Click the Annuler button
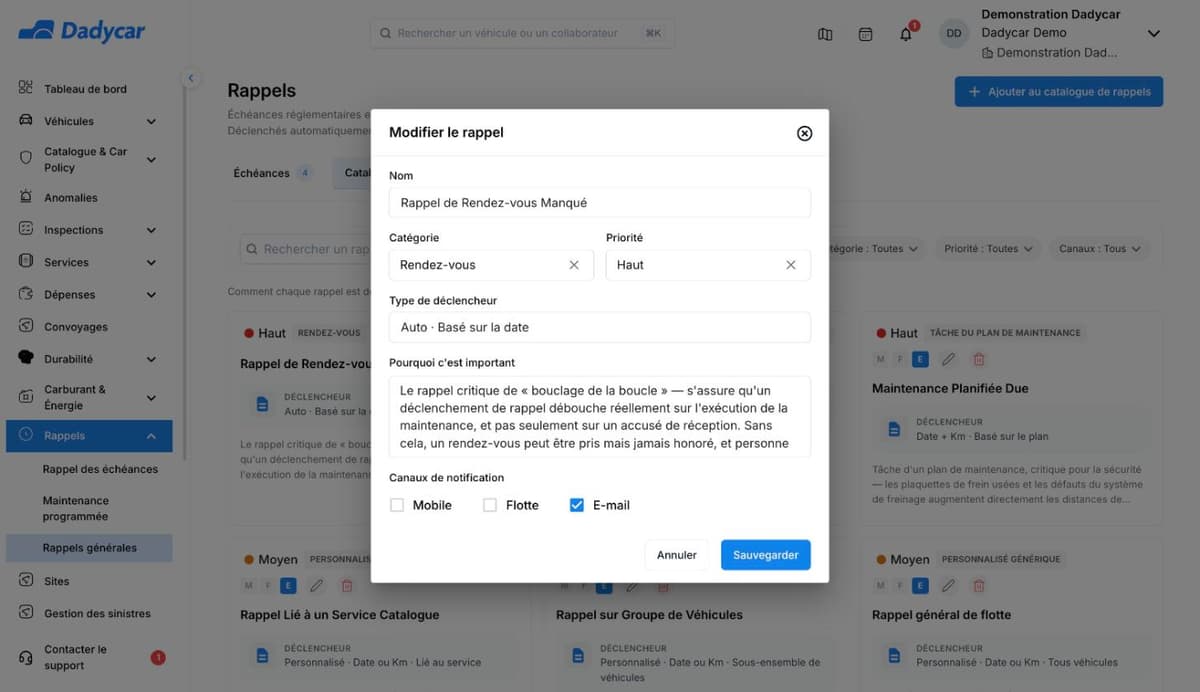 click(677, 555)
